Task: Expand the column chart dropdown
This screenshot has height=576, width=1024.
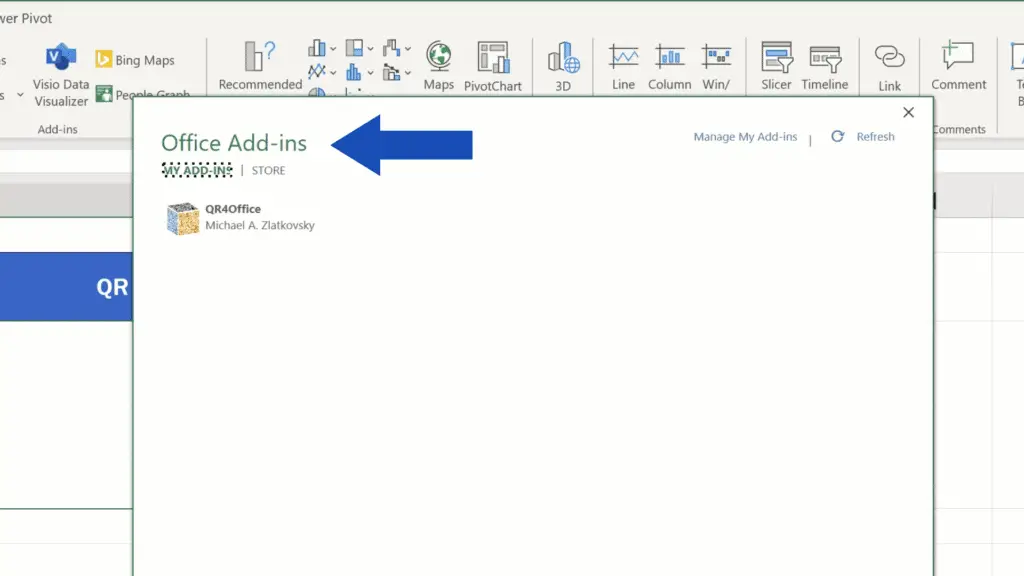Action: [x=333, y=48]
